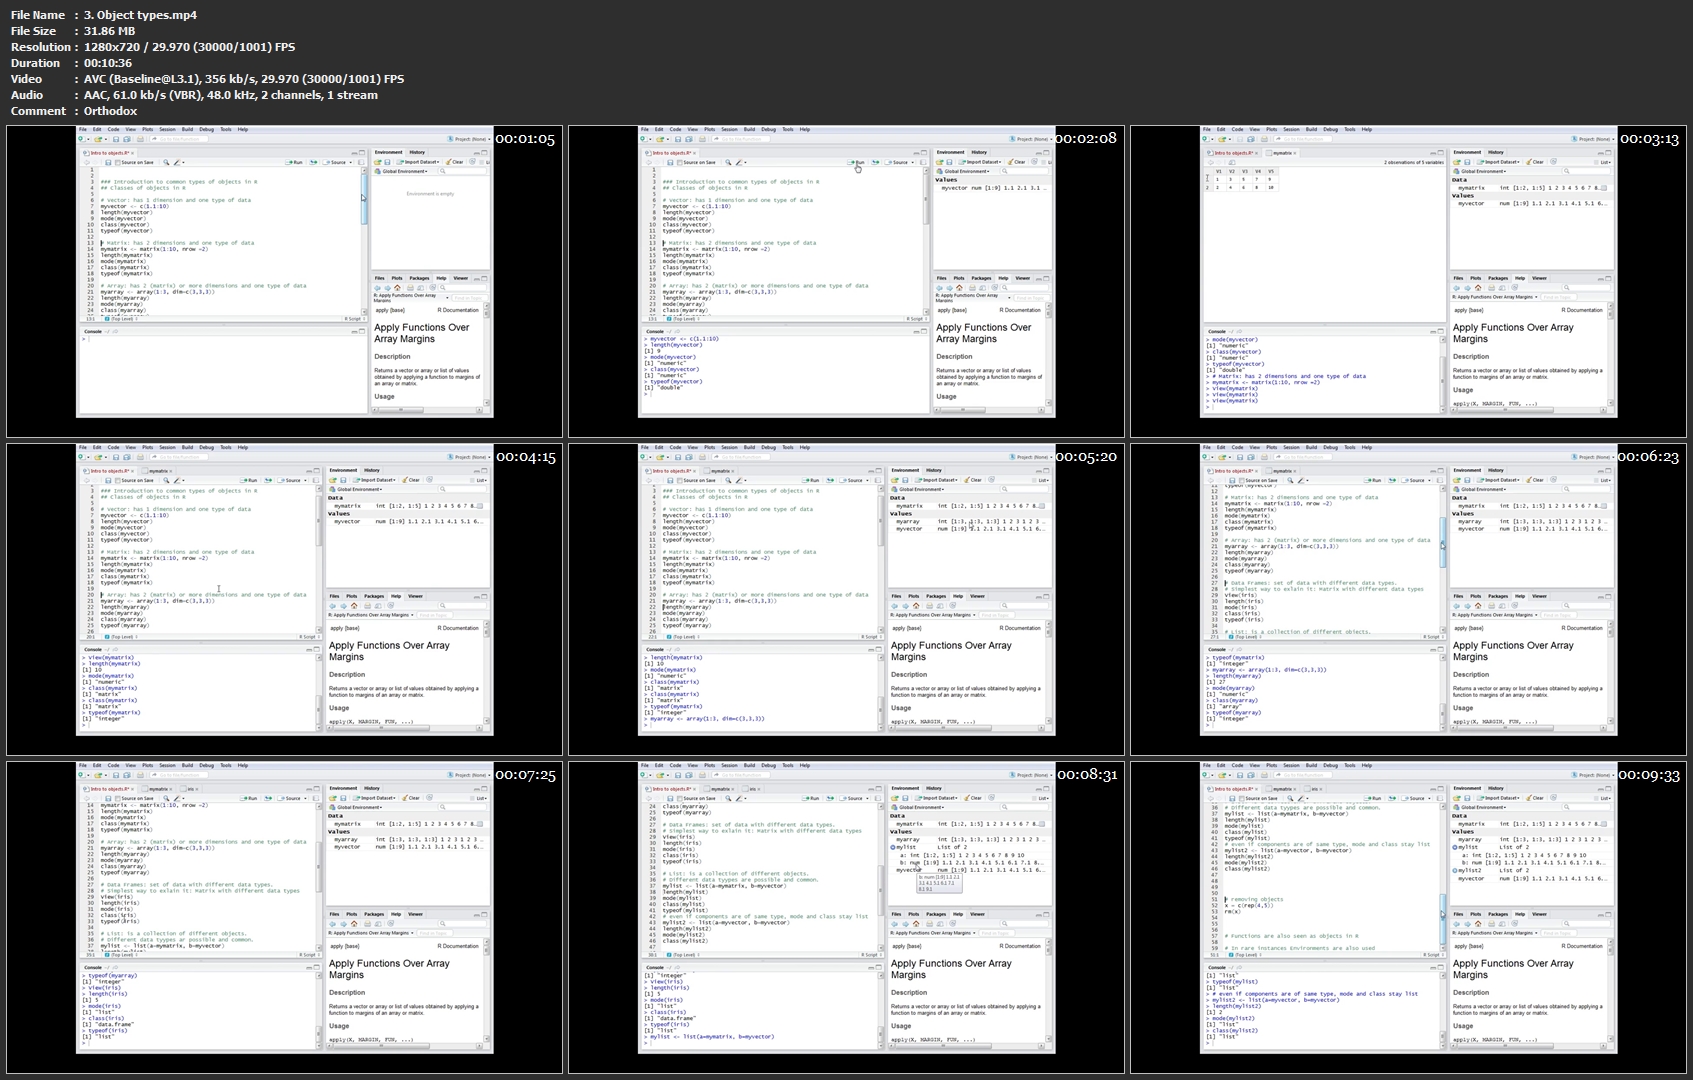
Task: Open the File menu in 00:01:05 frame
Action: 83,129
